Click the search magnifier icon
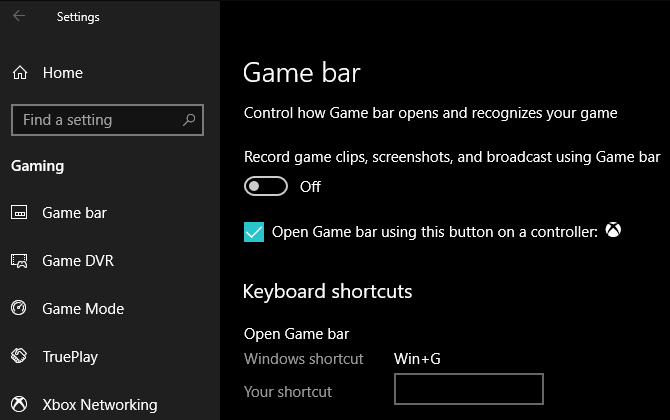This screenshot has height=420, width=670. tap(189, 120)
